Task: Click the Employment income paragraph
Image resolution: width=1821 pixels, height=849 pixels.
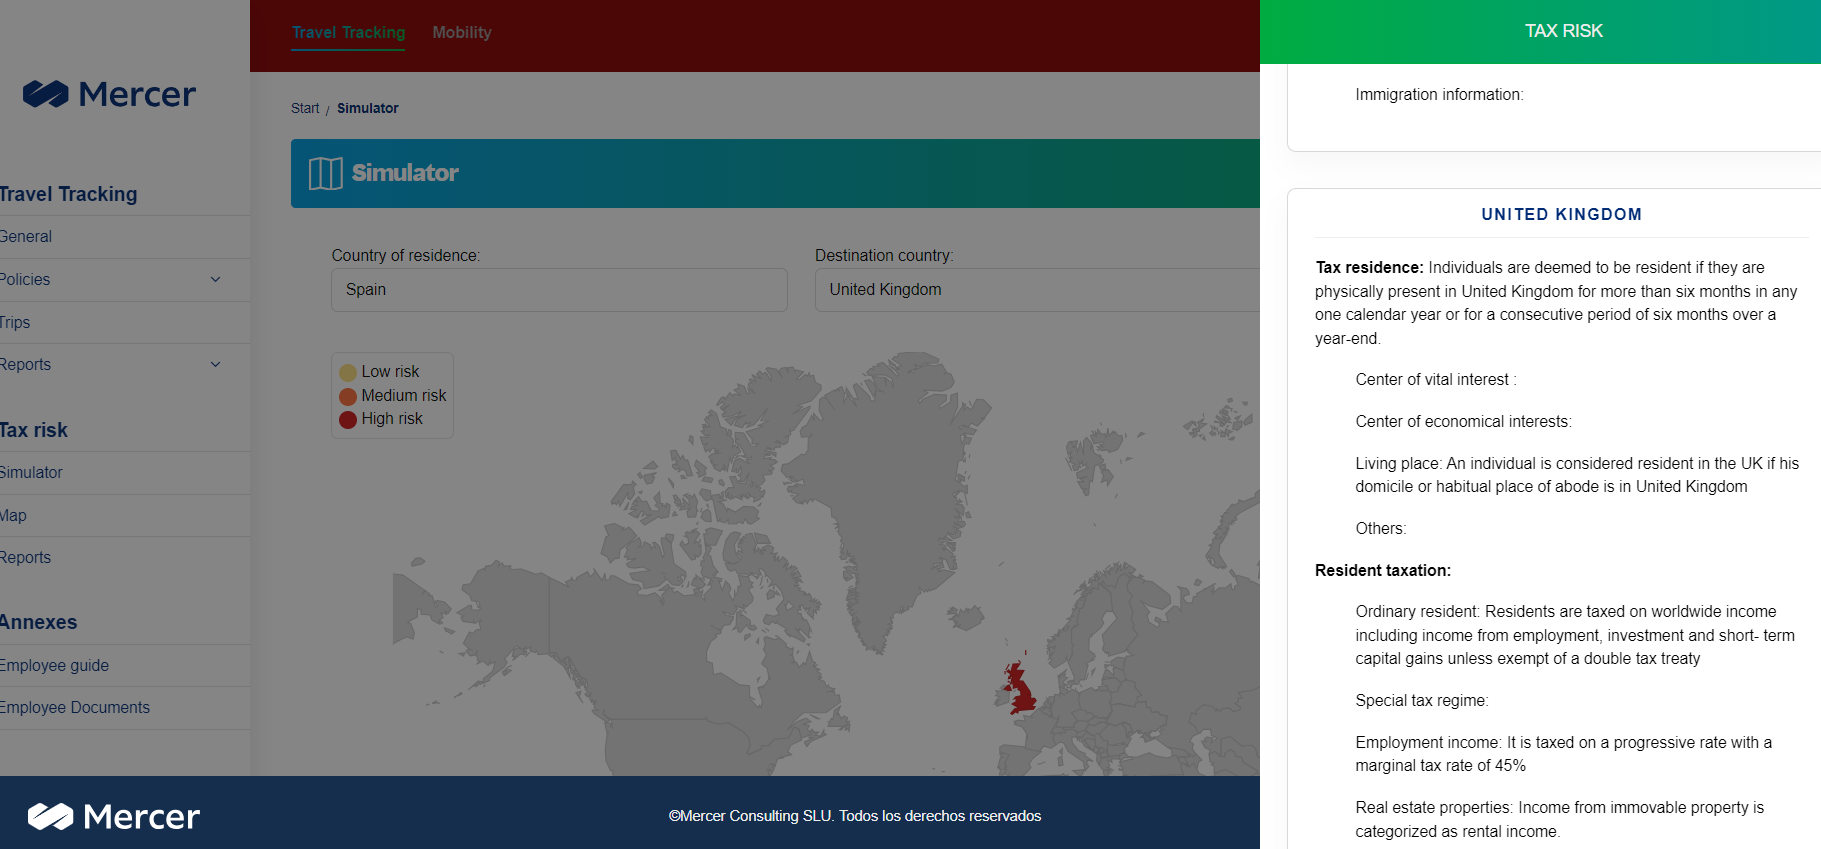Action: (x=1563, y=754)
